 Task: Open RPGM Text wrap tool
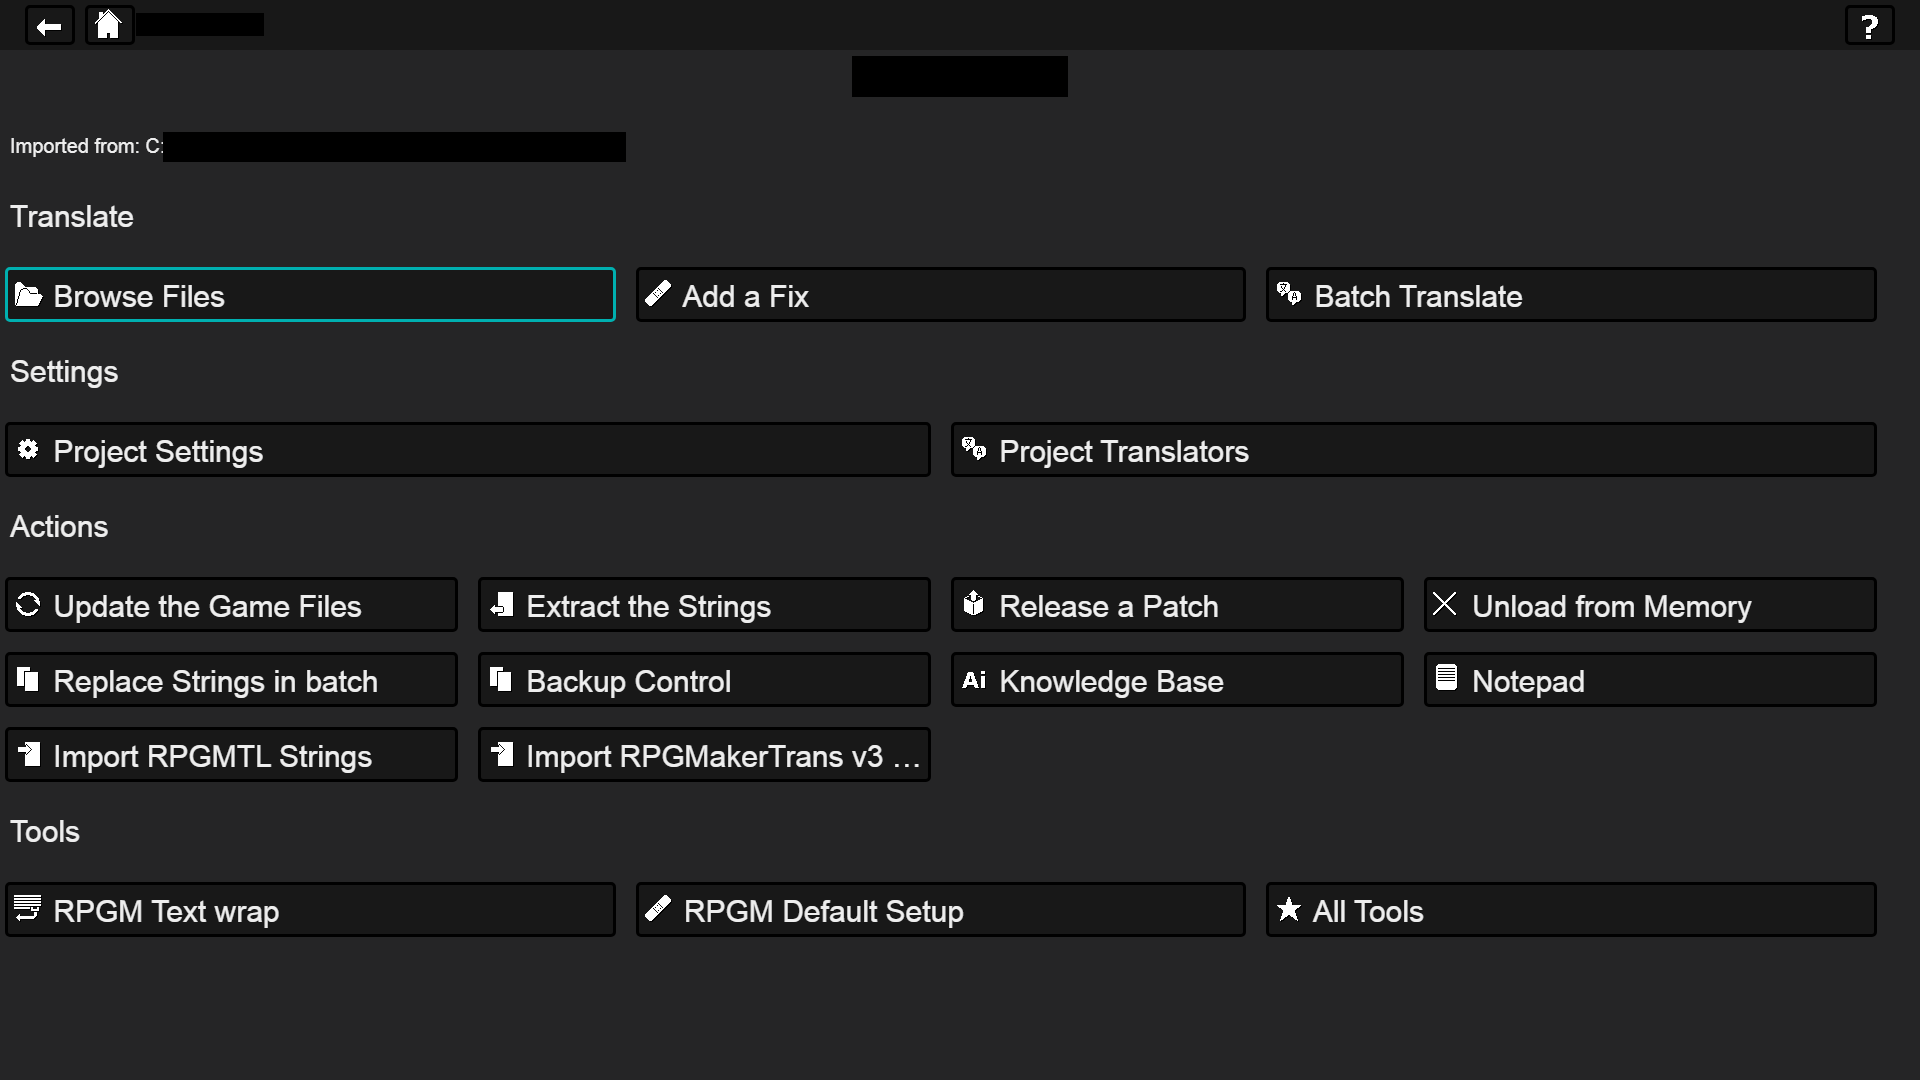pos(310,910)
